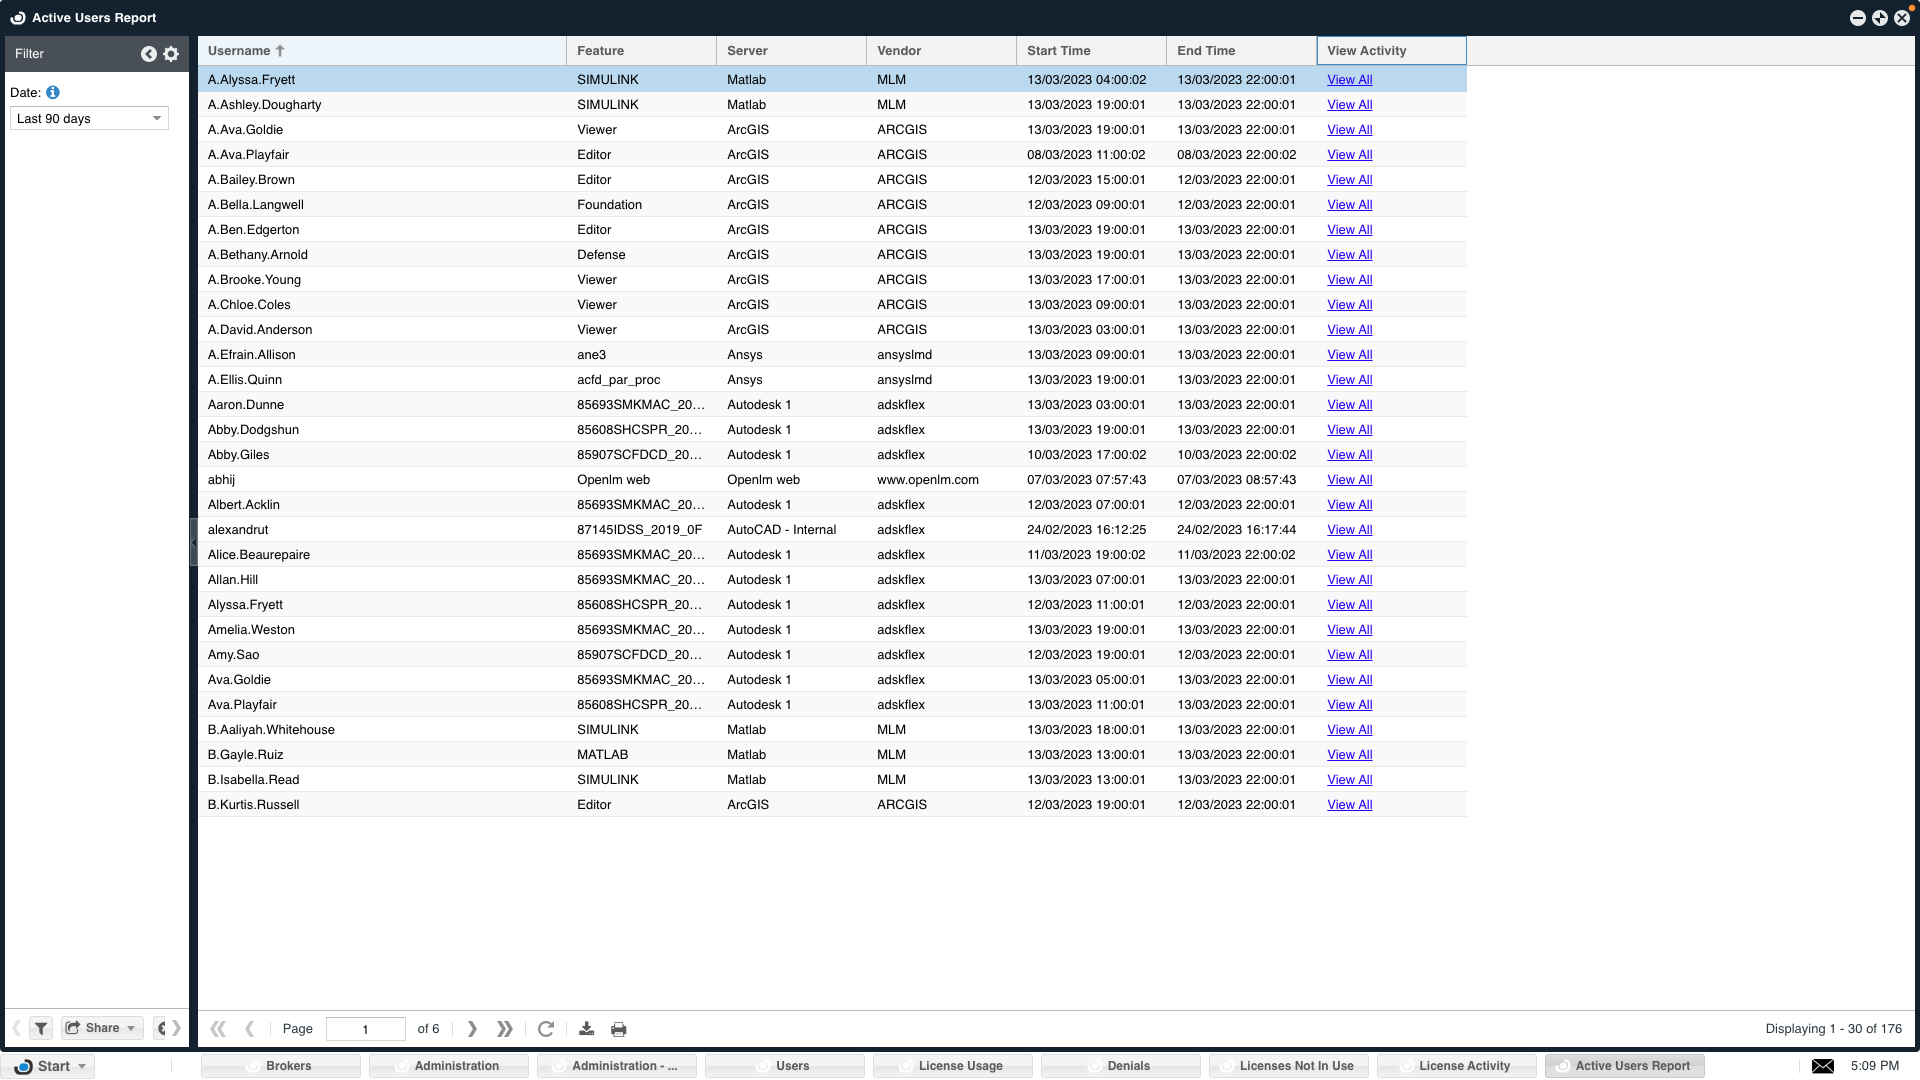Click the Date info icon
This screenshot has width=1920, height=1080.
click(53, 92)
